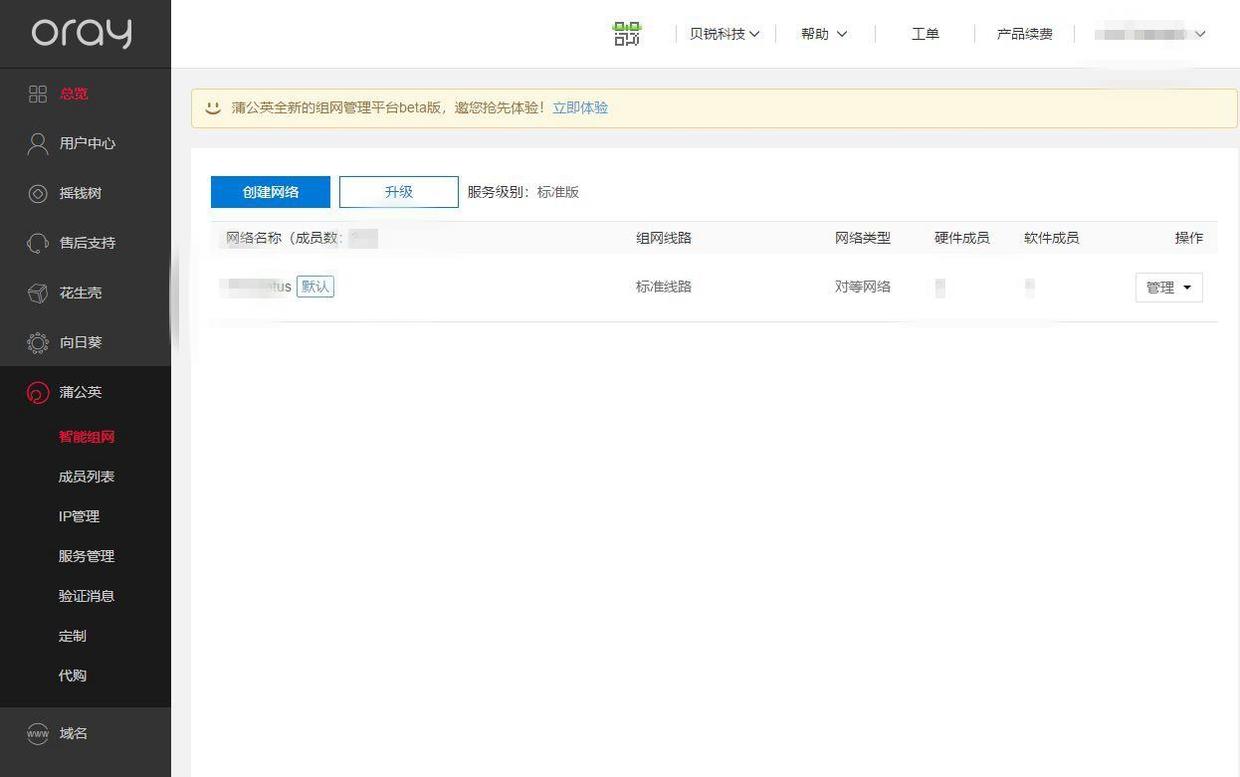Click the 组网线路 column header
The width and height of the screenshot is (1240, 777).
tap(664, 238)
